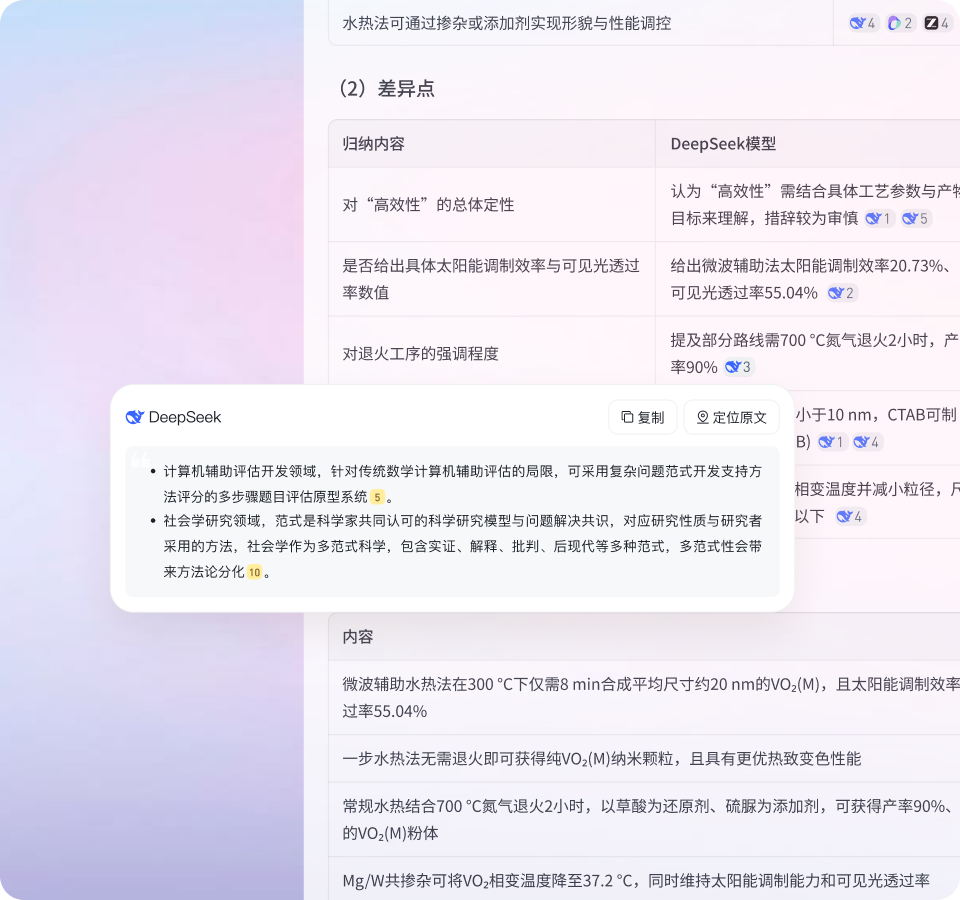960x900 pixels.
Task: Click the 定位原文 button to locate source
Action: (732, 418)
